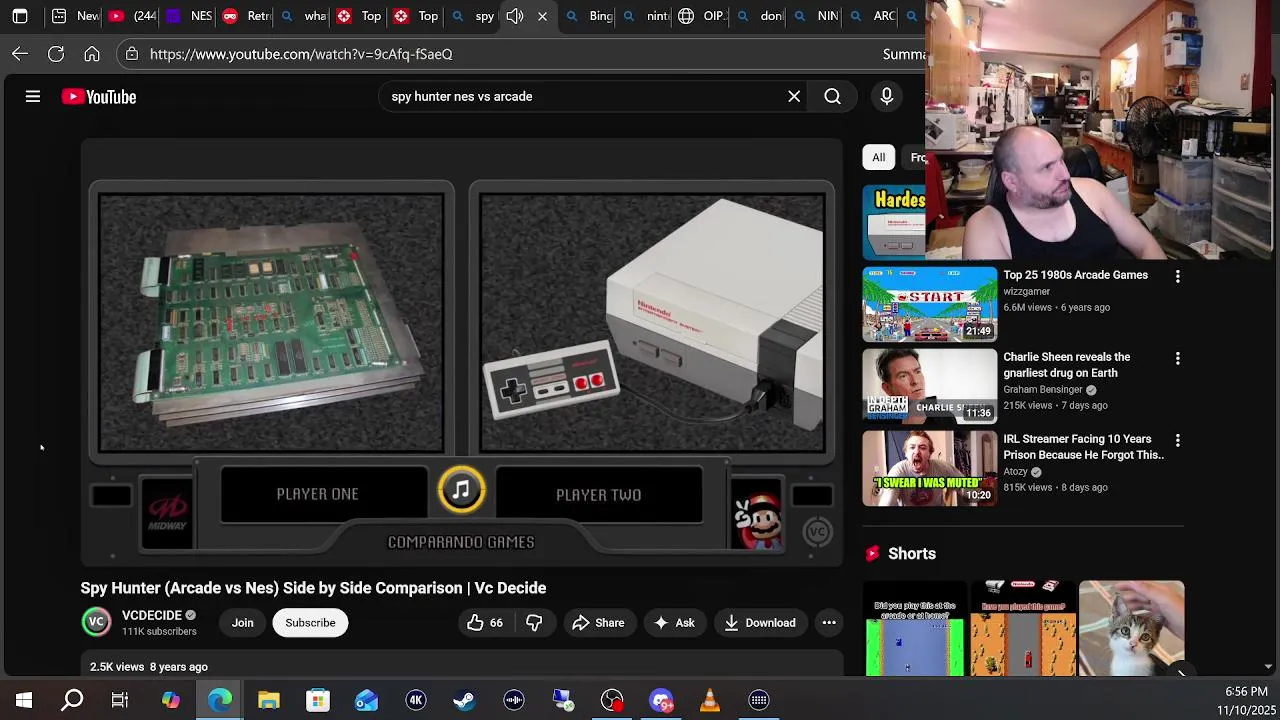The height and width of the screenshot is (720, 1280).
Task: Click the search field text 'spy hunter nes vs arcade'
Action: pos(462,97)
